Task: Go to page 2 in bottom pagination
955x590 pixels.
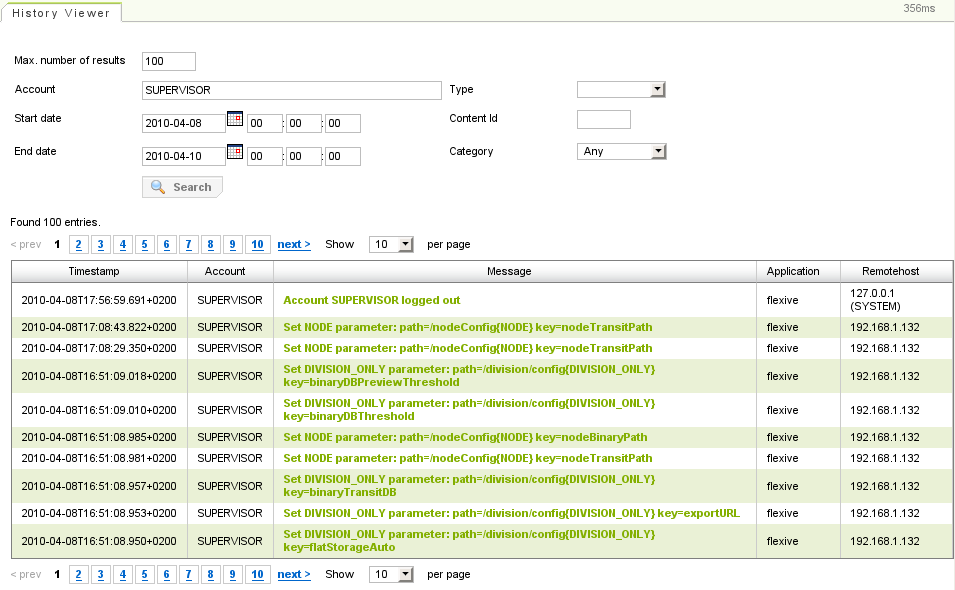Action: coord(78,574)
